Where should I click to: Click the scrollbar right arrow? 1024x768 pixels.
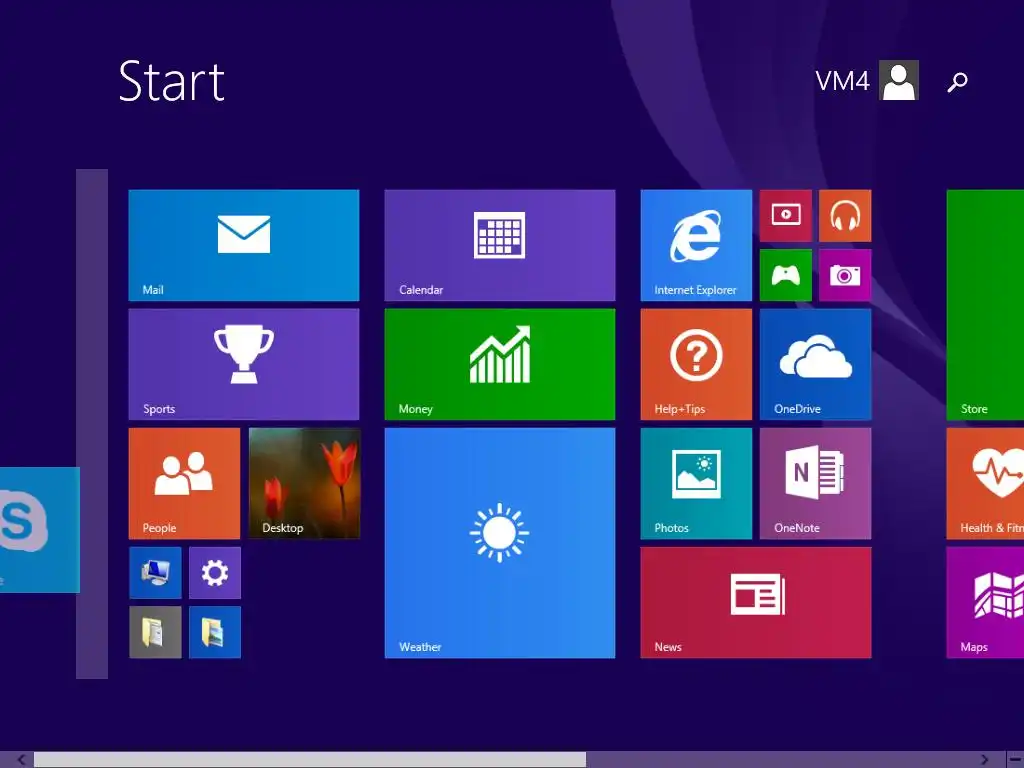(984, 760)
